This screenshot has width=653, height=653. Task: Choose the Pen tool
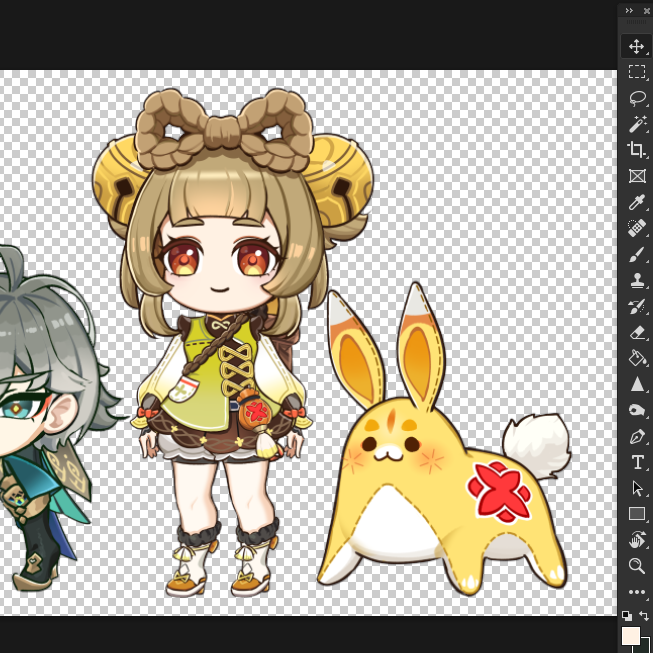coord(636,437)
